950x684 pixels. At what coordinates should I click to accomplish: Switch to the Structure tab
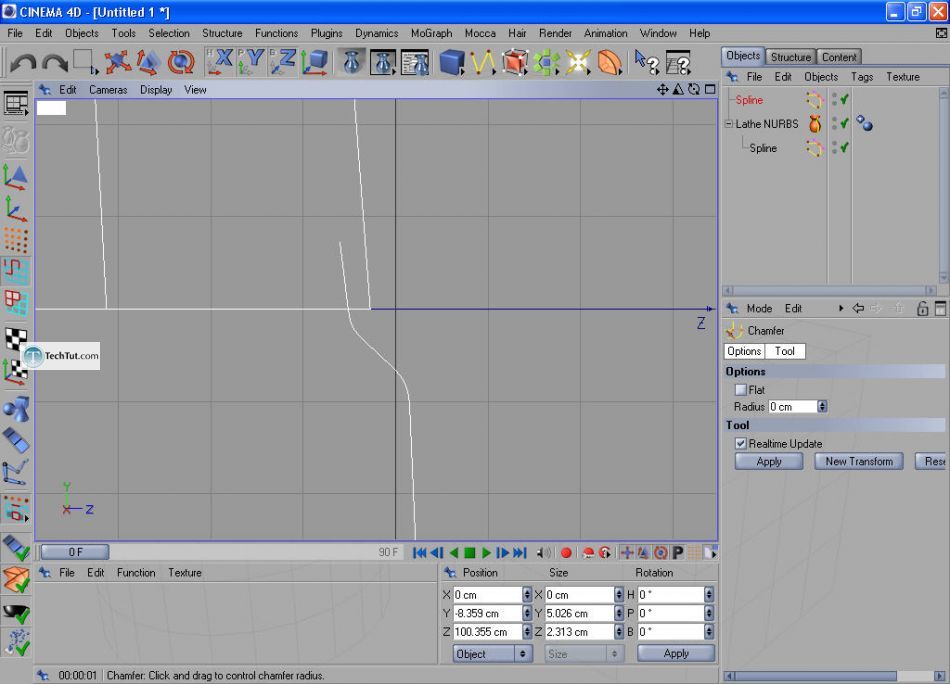pyautogui.click(x=790, y=57)
